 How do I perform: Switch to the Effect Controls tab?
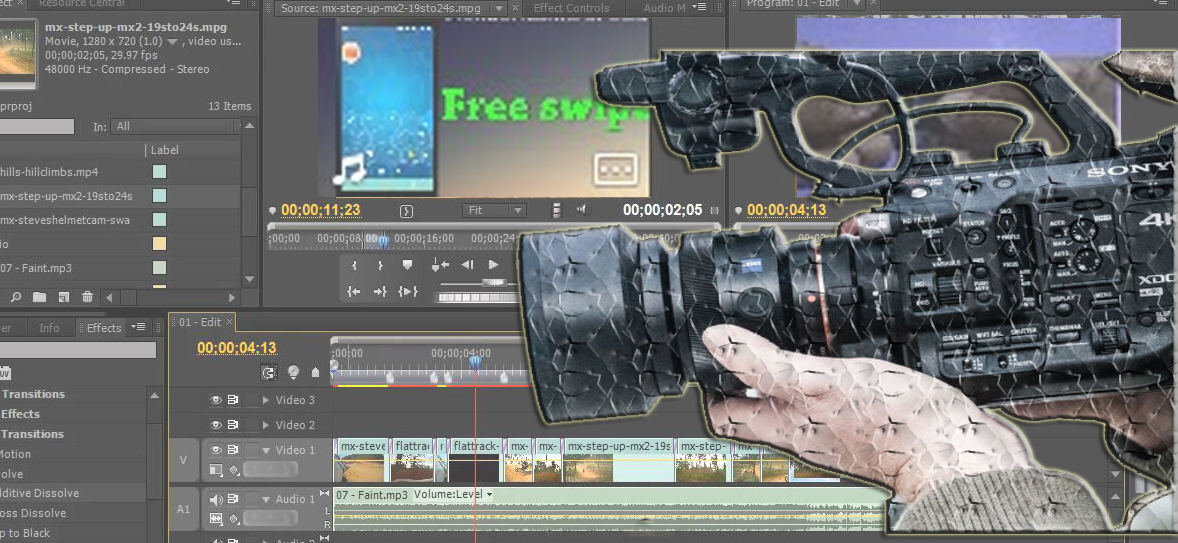pyautogui.click(x=572, y=8)
